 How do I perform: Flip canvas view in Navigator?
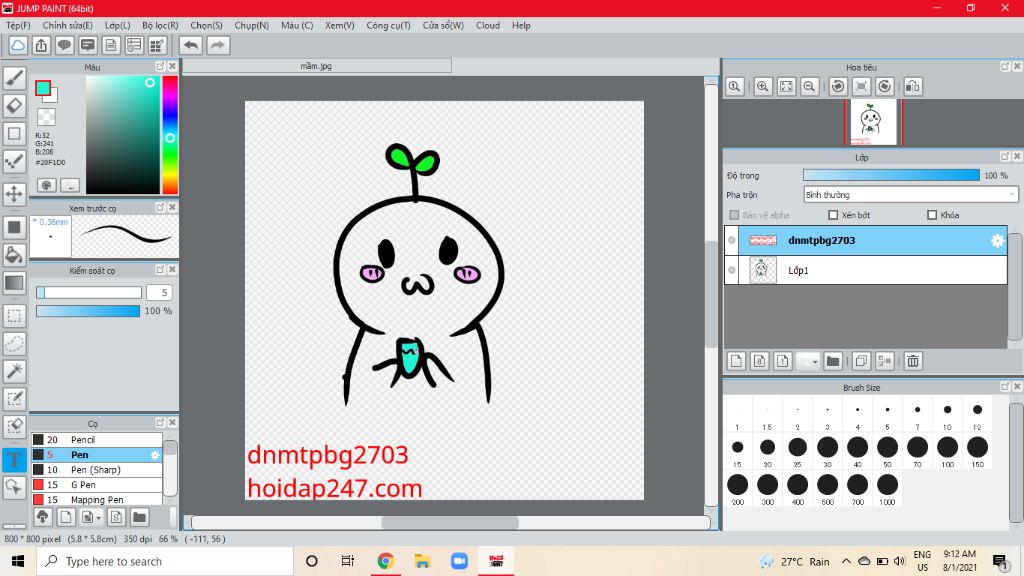[x=913, y=86]
